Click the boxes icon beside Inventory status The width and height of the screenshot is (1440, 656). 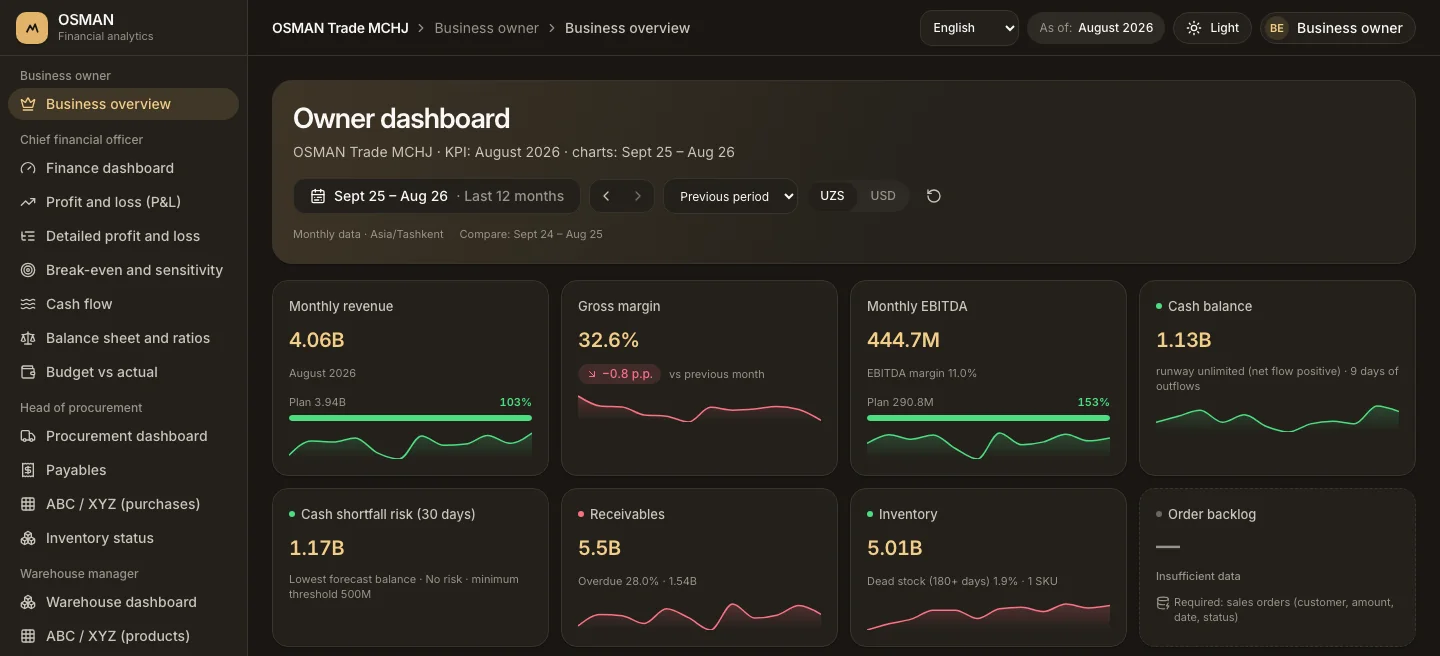pyautogui.click(x=28, y=538)
